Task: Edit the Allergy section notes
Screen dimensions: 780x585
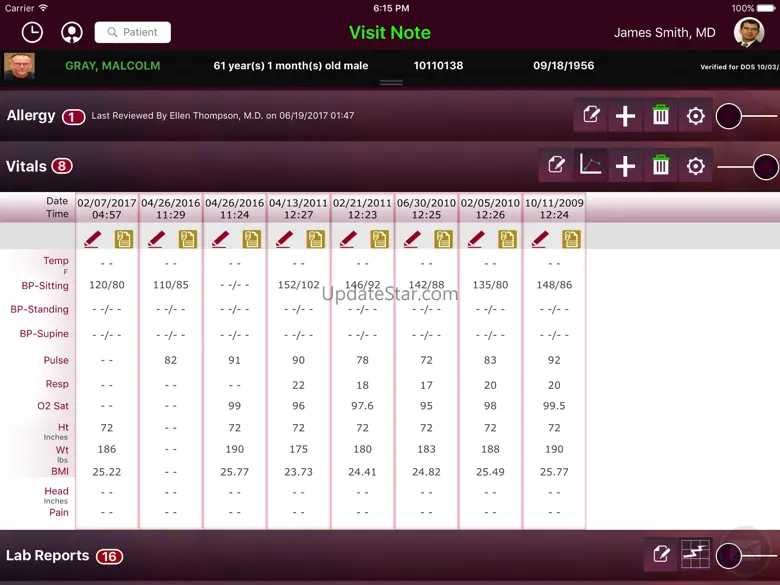Action: coord(590,116)
